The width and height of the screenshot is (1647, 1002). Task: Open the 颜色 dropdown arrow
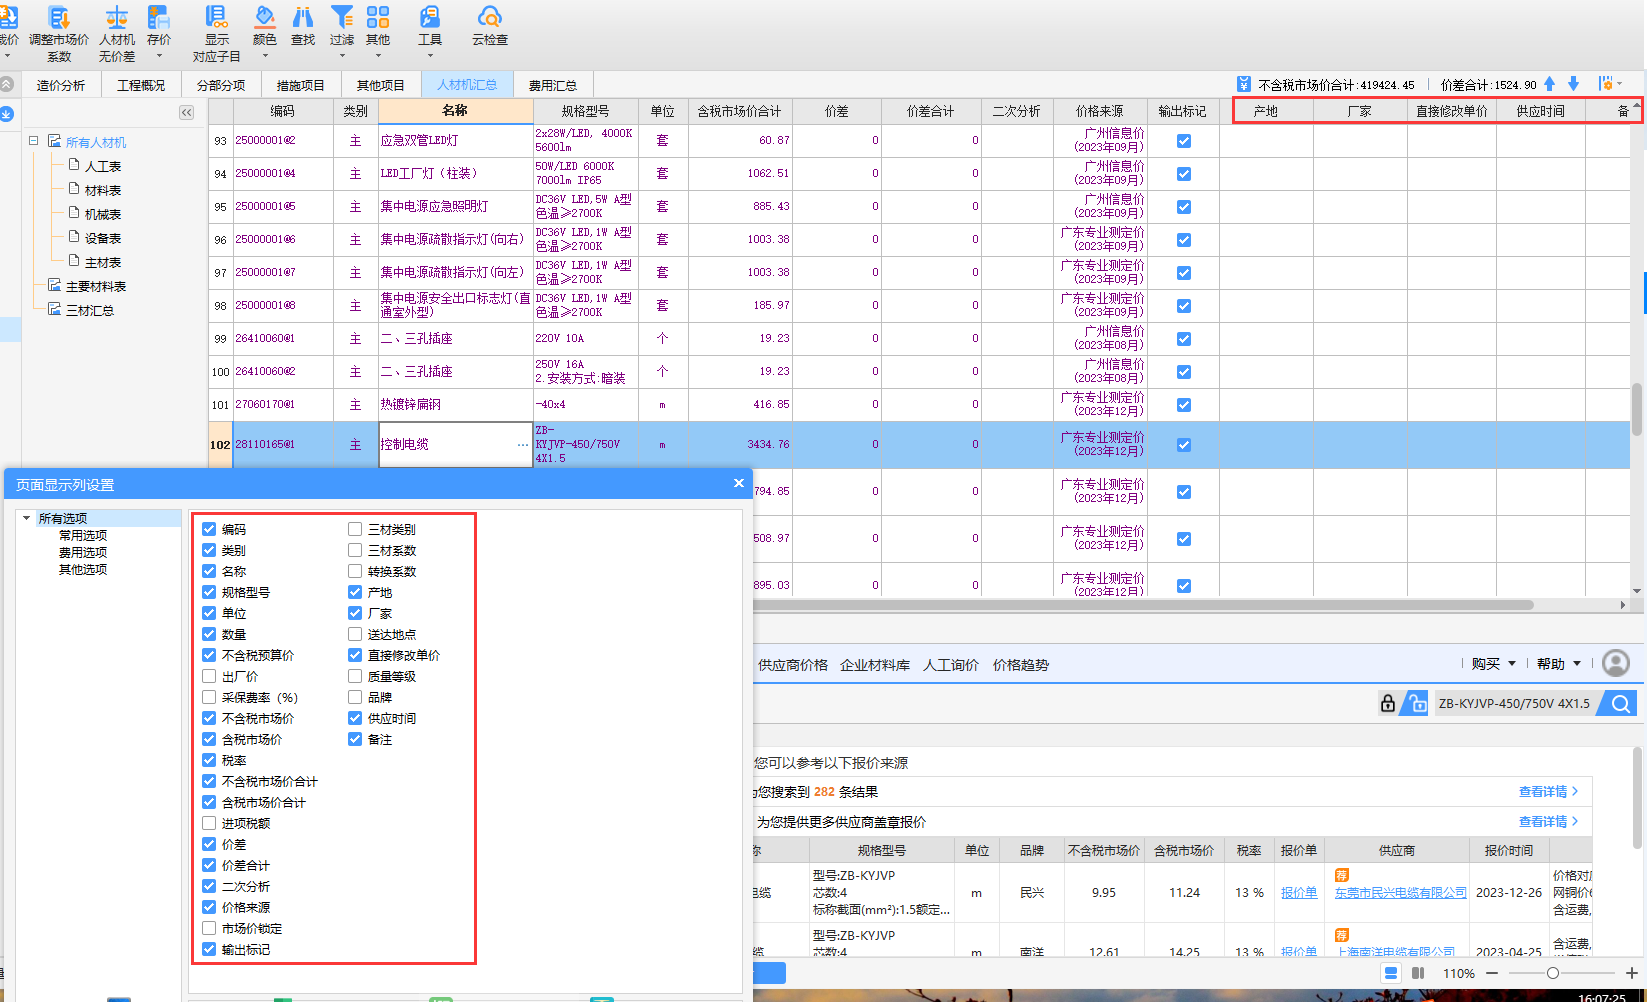265,56
